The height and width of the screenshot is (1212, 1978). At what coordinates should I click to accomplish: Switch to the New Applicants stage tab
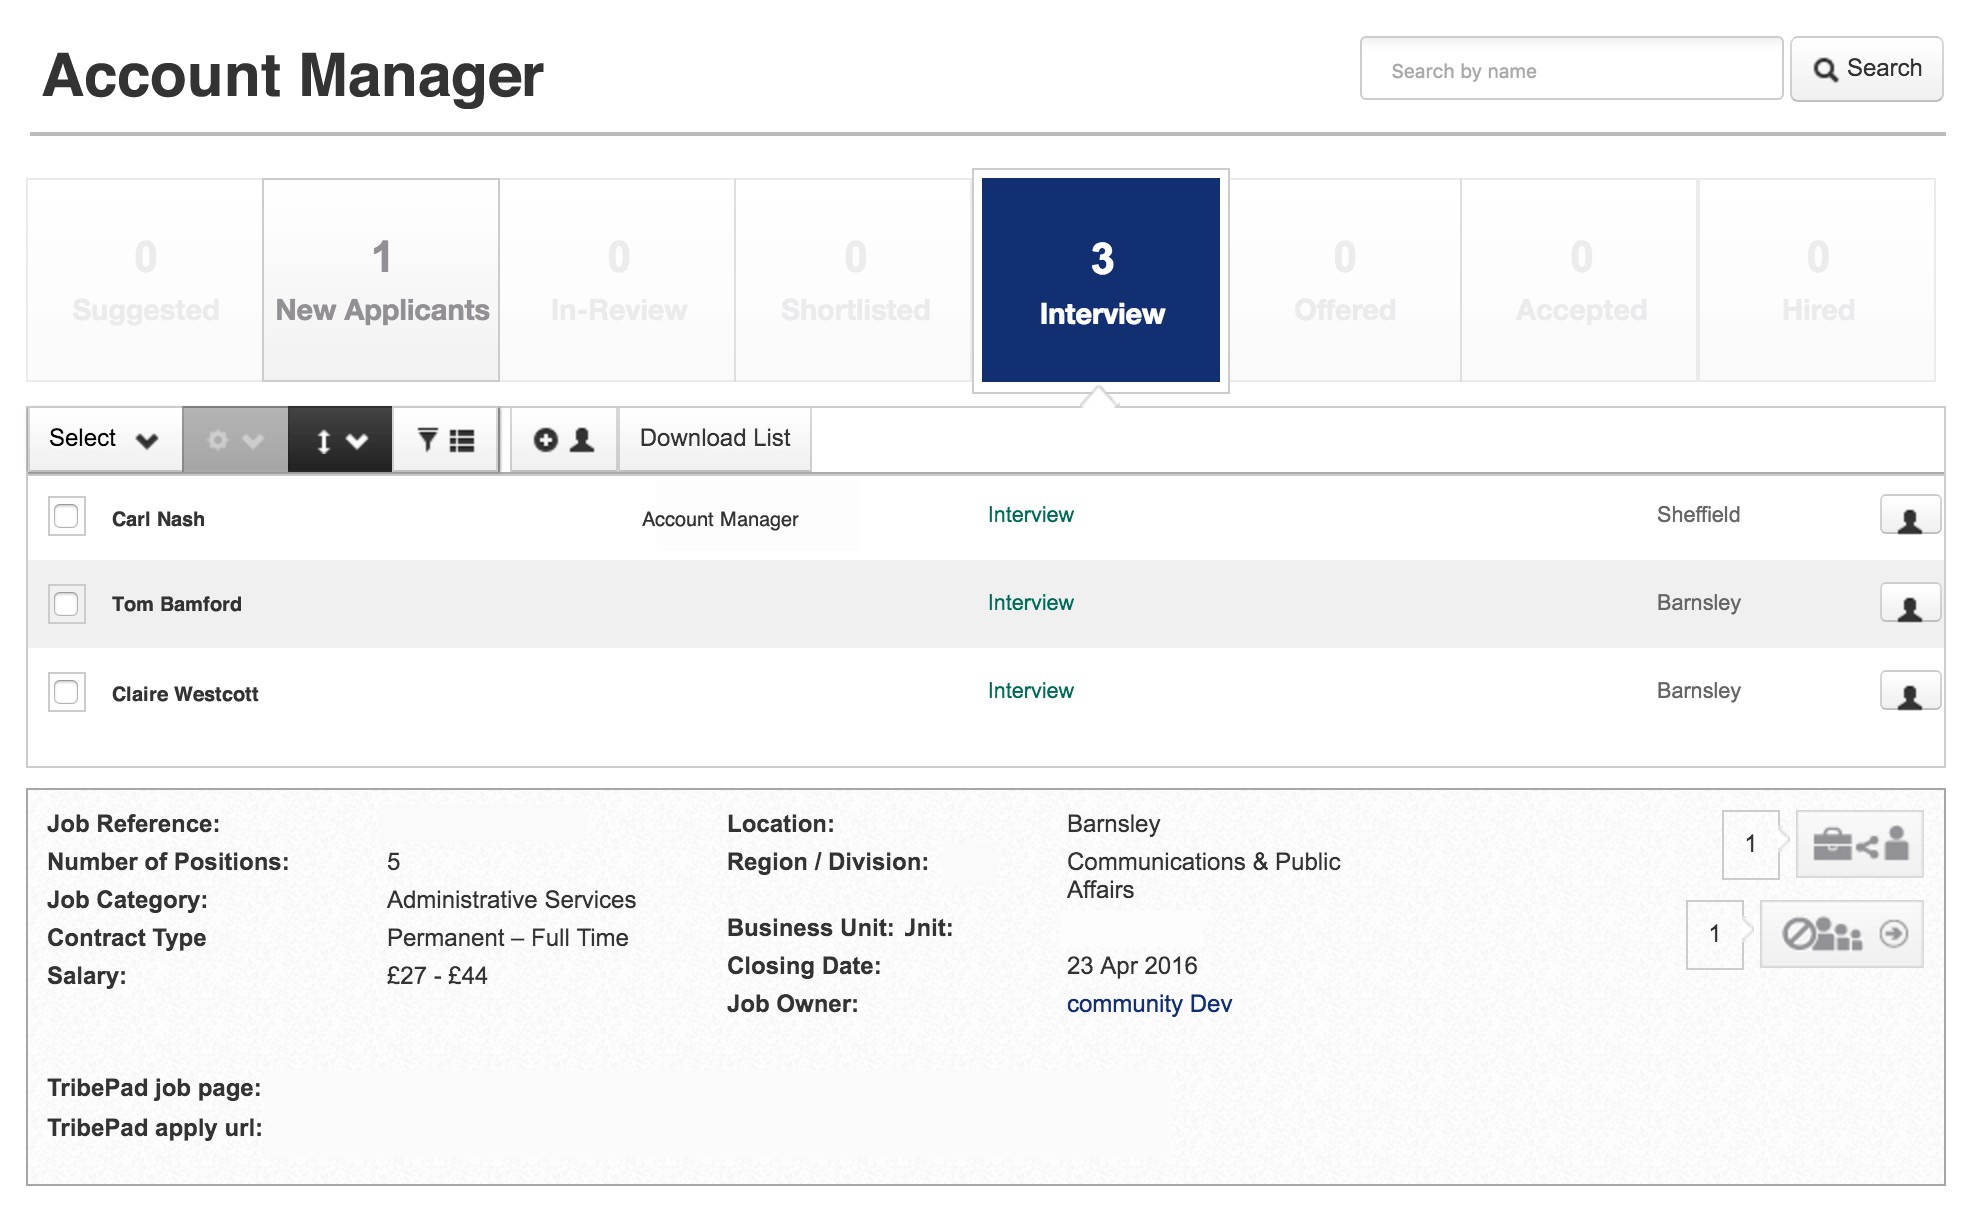tap(381, 281)
